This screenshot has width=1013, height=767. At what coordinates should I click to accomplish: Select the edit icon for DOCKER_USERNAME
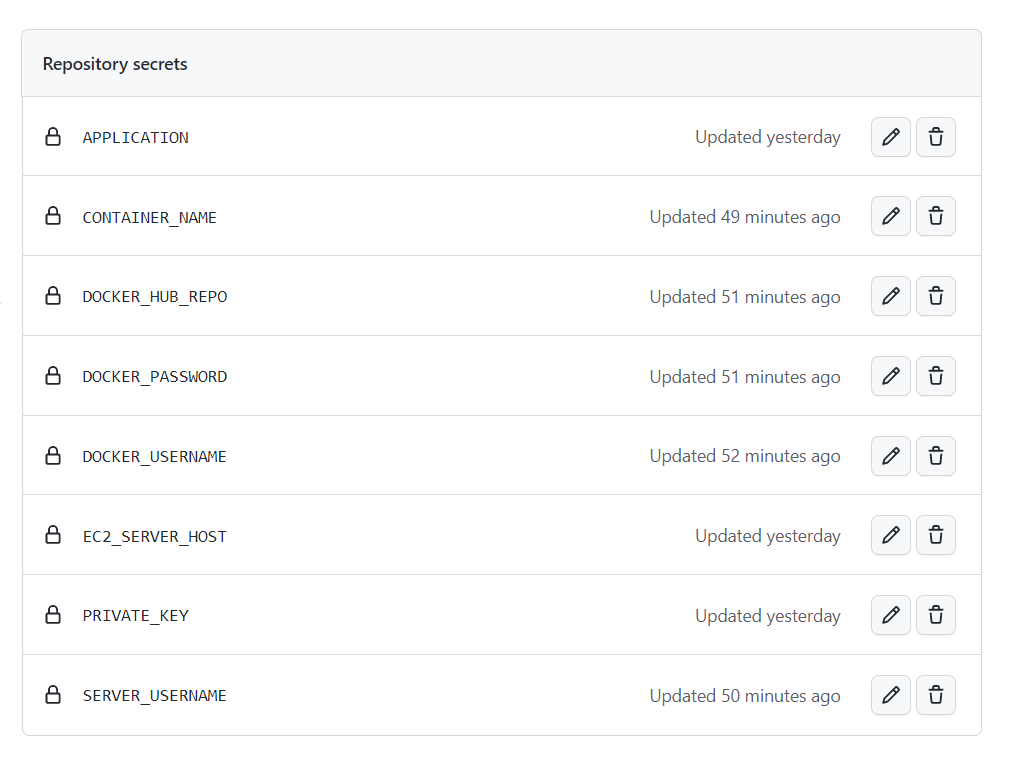[890, 455]
